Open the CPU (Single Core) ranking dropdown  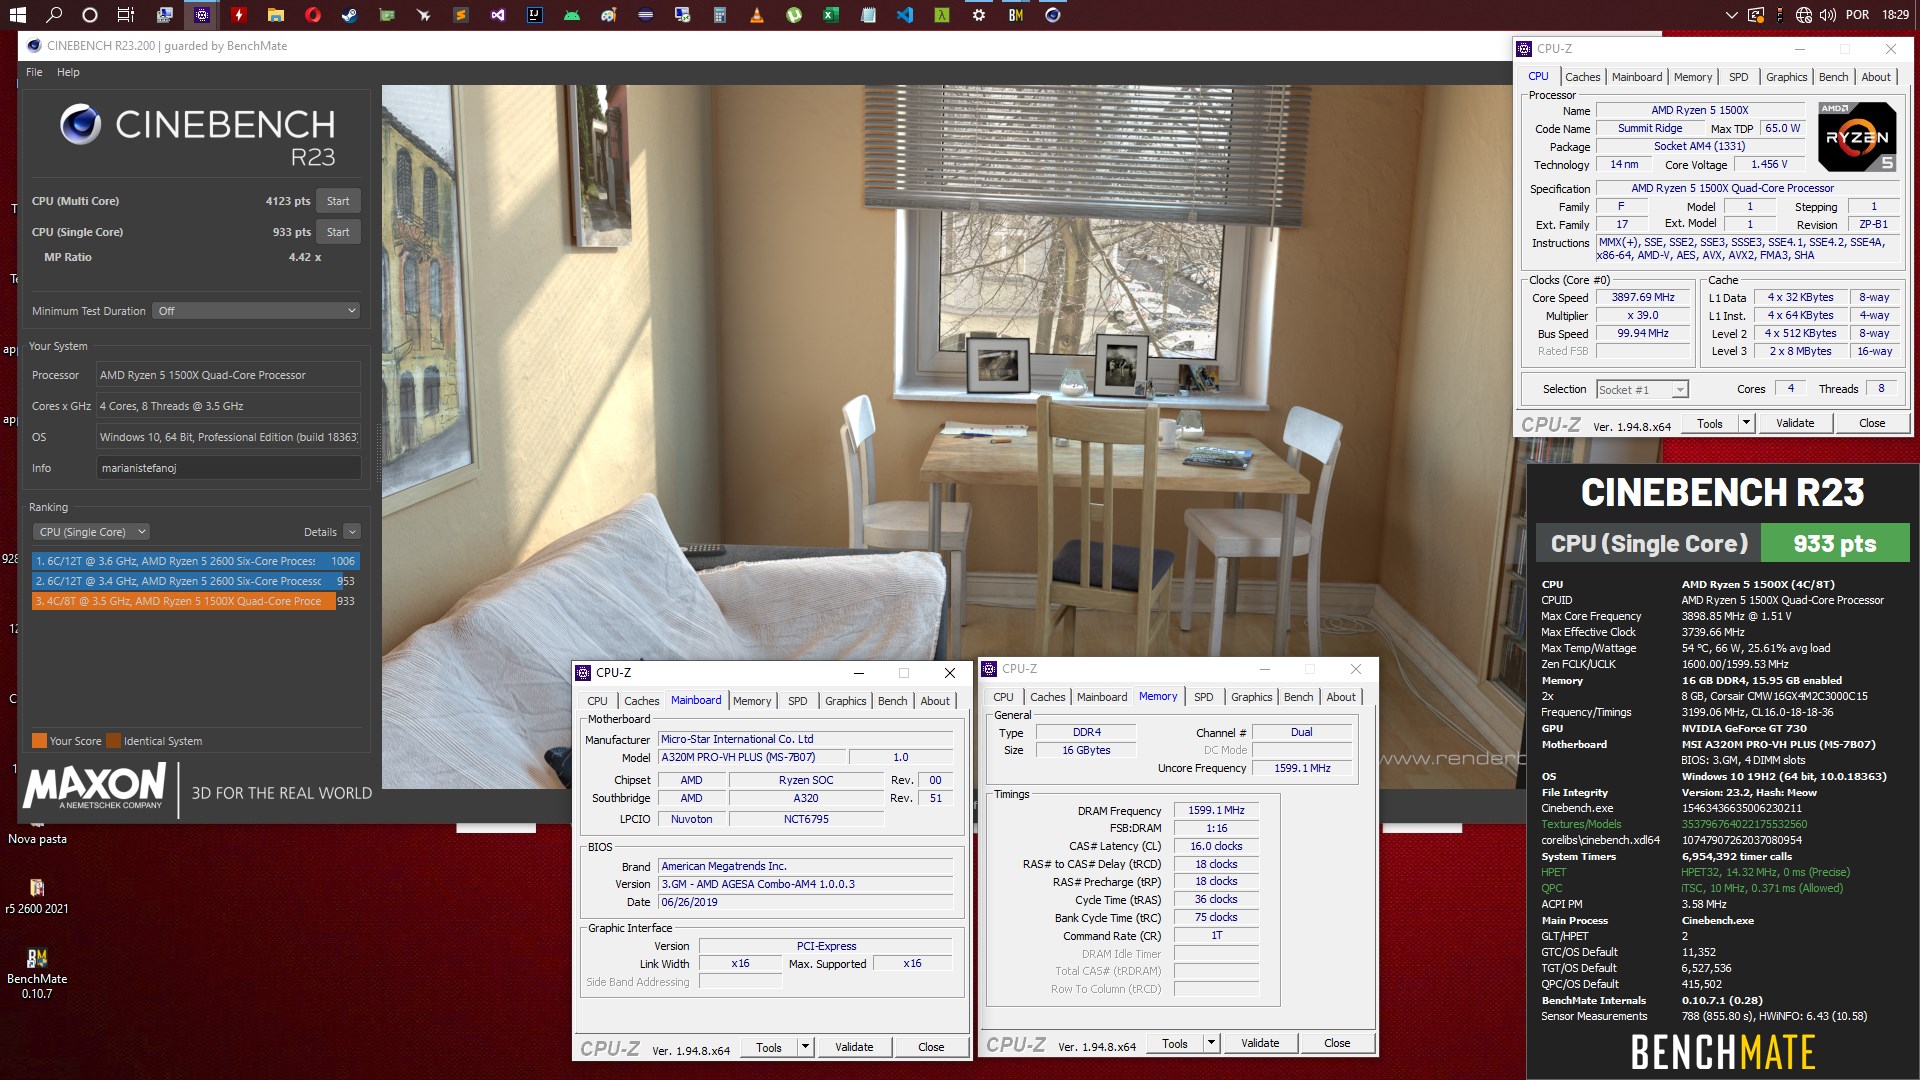(x=92, y=532)
